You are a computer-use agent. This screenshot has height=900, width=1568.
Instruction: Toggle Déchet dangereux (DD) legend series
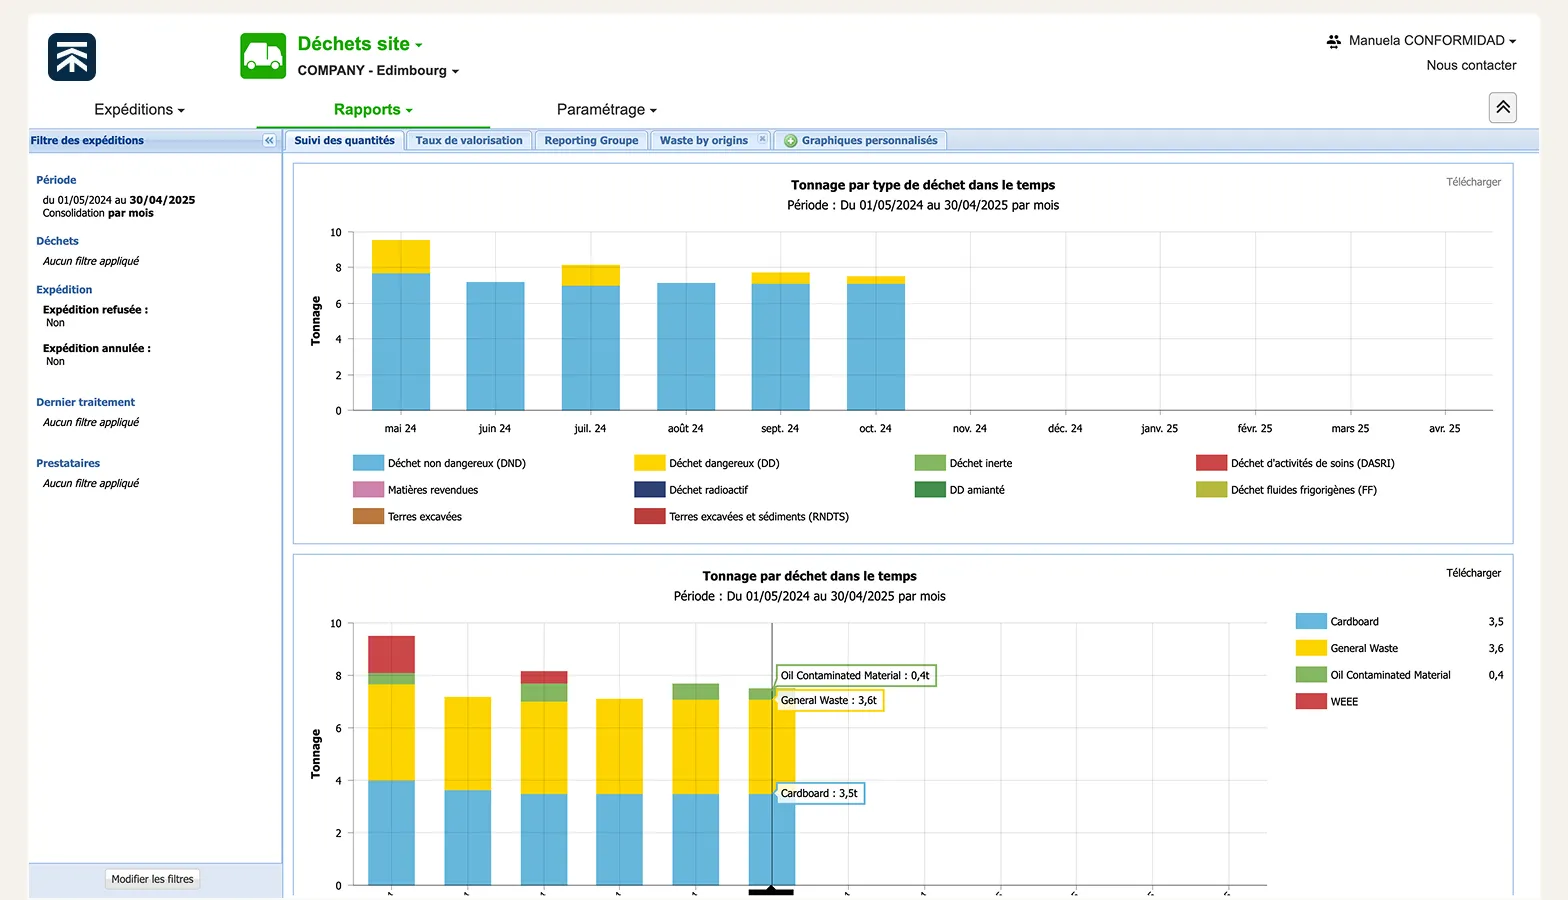point(723,463)
